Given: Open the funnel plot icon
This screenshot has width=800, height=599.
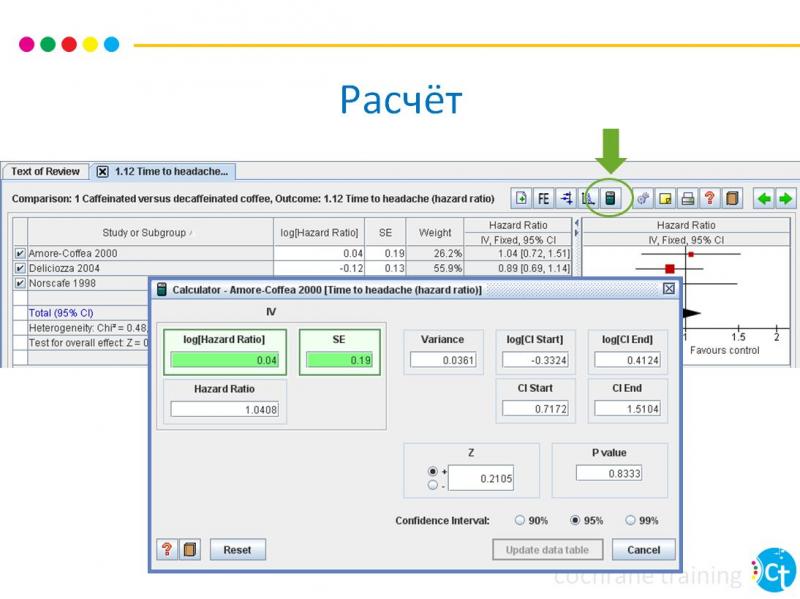Looking at the screenshot, I should [x=588, y=198].
